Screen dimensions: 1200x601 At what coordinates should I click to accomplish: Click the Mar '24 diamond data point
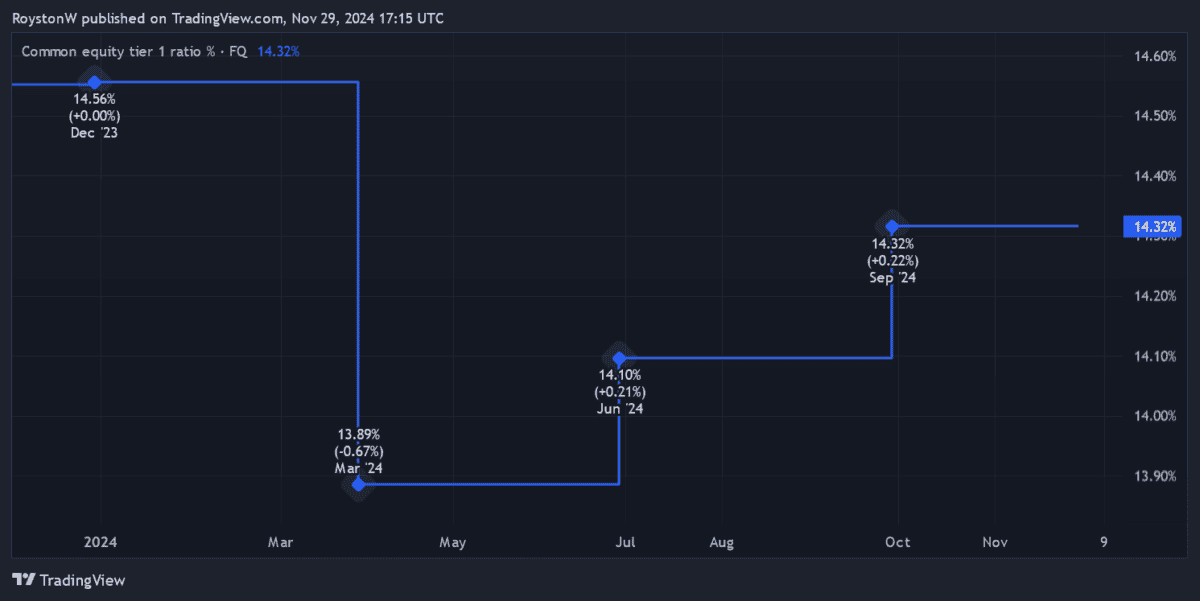tap(357, 484)
